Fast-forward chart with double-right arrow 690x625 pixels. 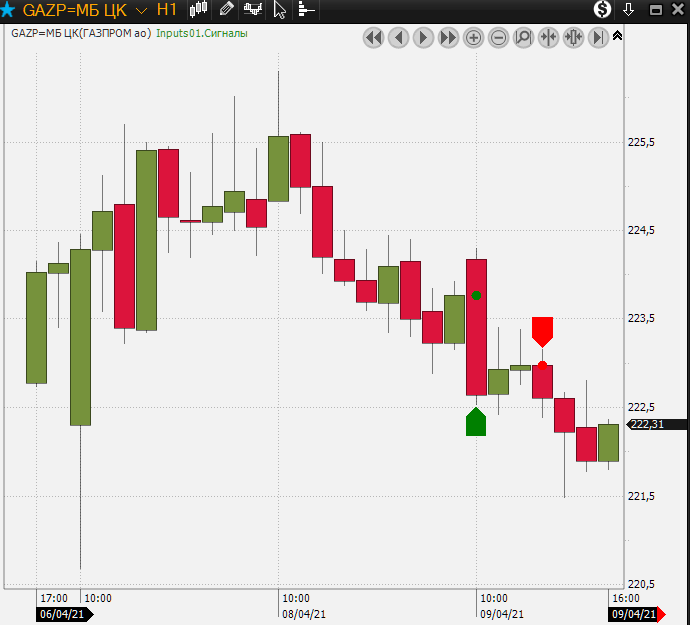click(x=448, y=38)
